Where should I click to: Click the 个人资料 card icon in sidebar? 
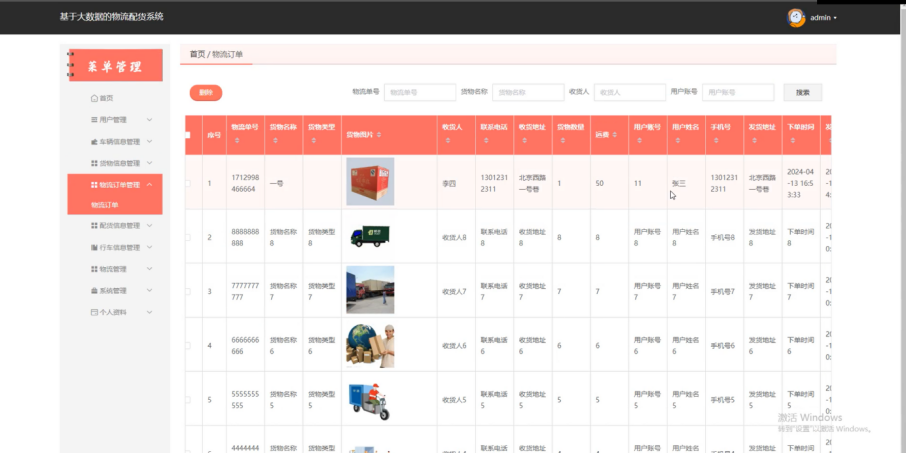[x=94, y=312]
